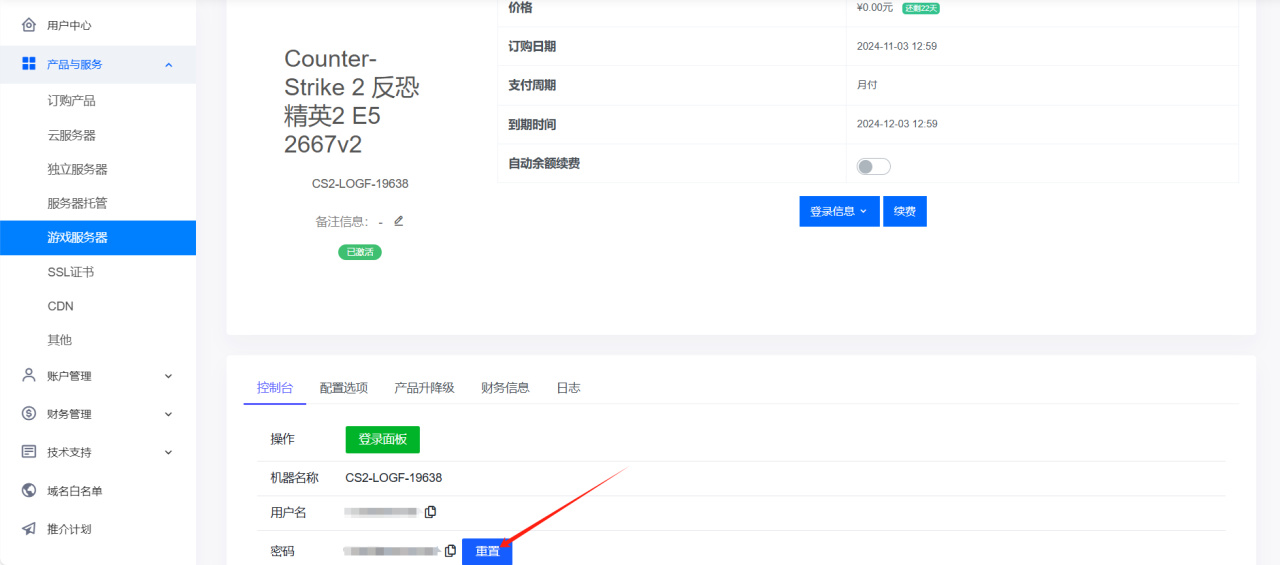Click the pencil icon to edit 备注信息
This screenshot has width=1280, height=565.
point(399,221)
